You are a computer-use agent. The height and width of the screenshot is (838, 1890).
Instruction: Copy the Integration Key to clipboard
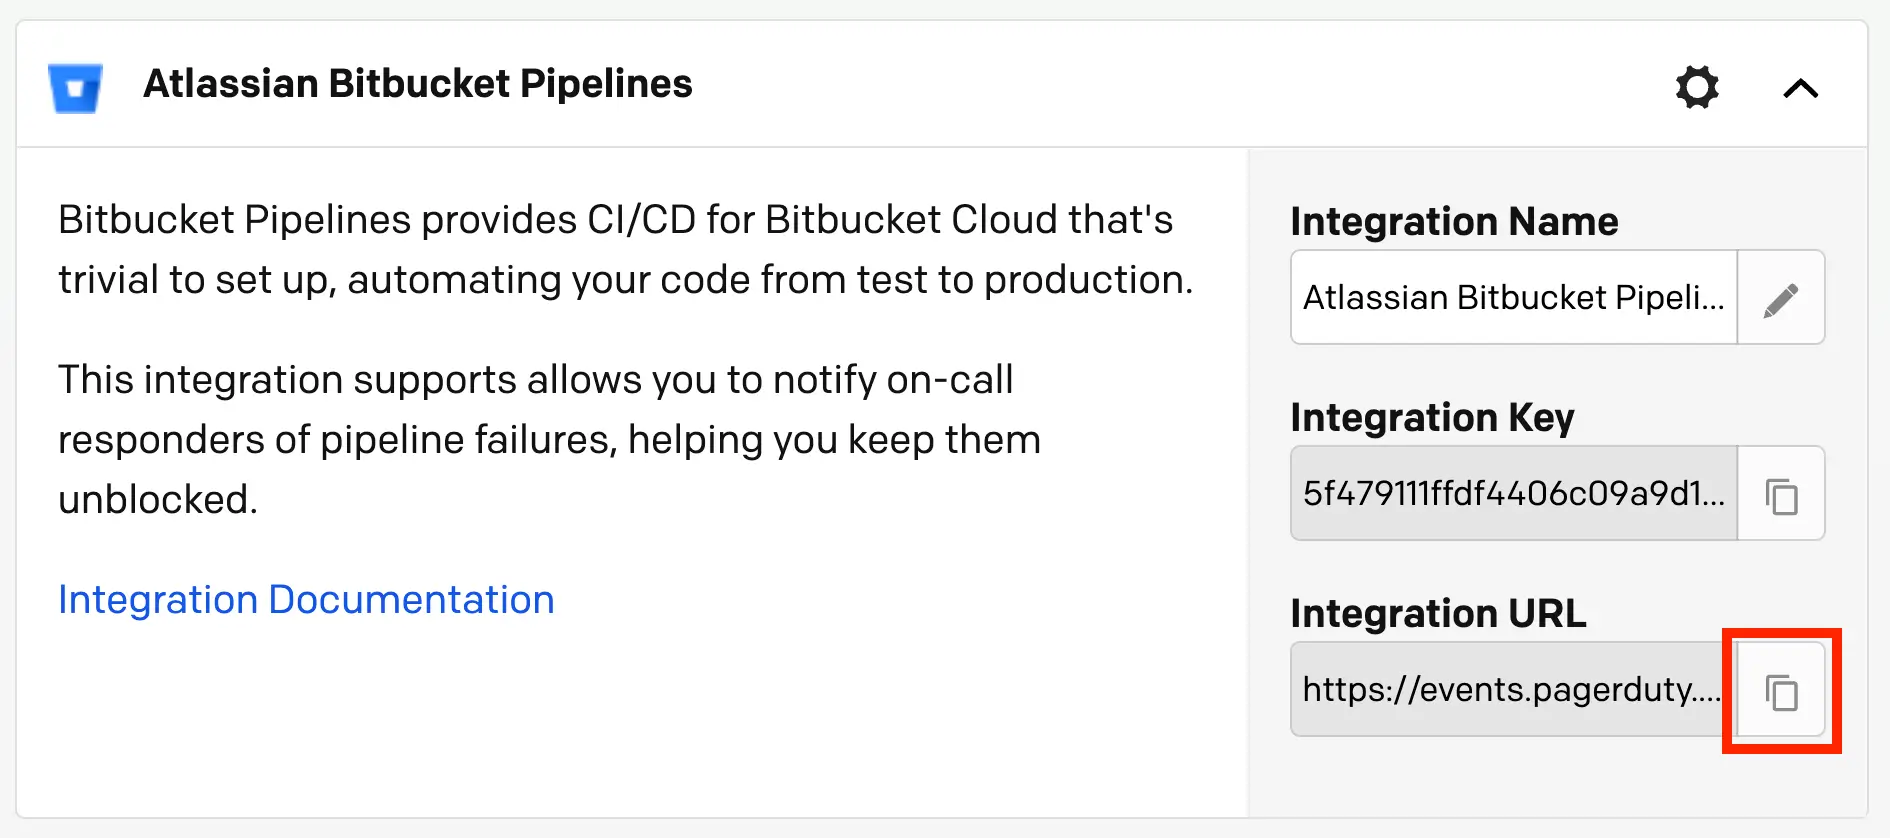(1781, 494)
